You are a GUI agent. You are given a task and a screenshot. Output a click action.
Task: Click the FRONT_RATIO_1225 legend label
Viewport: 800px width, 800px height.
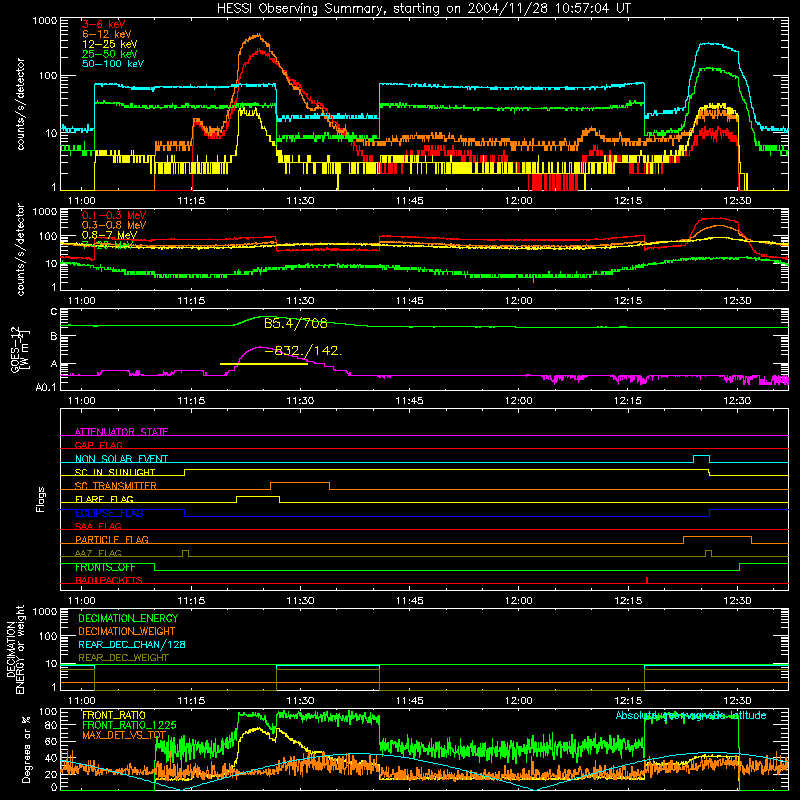(x=129, y=725)
